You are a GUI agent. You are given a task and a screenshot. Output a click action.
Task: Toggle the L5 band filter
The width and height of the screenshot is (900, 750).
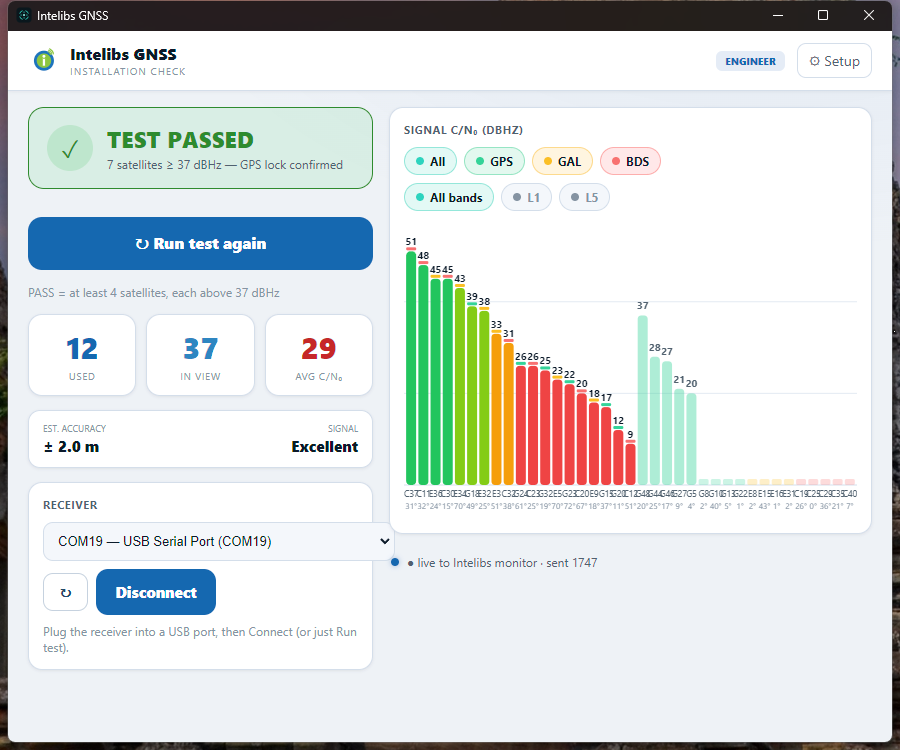(584, 197)
